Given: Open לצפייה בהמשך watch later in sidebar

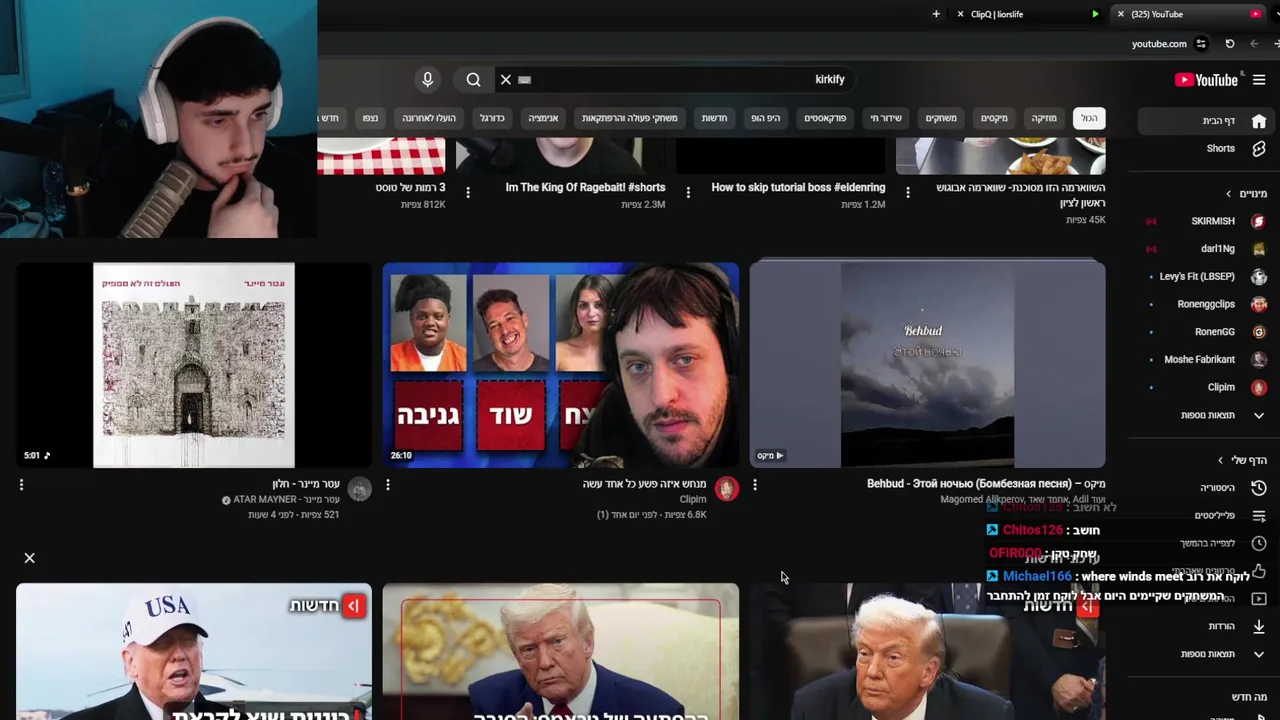Looking at the screenshot, I should pyautogui.click(x=1208, y=543).
